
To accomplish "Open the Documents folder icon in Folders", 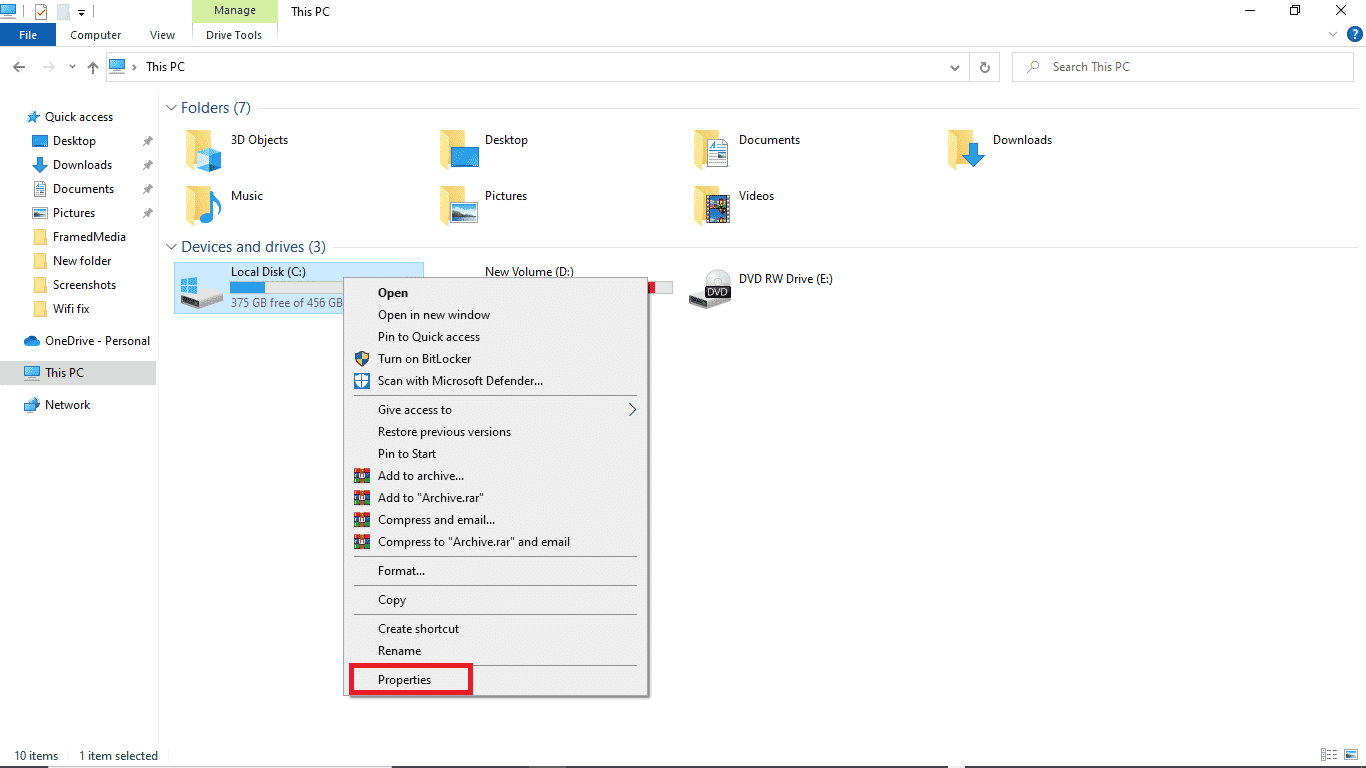I will click(712, 150).
